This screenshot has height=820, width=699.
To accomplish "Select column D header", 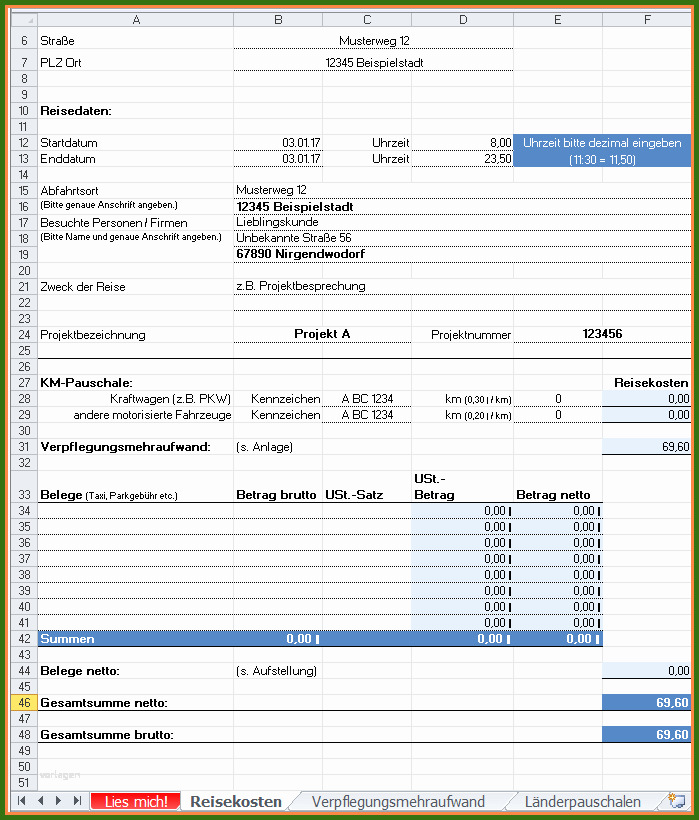I will [x=462, y=20].
